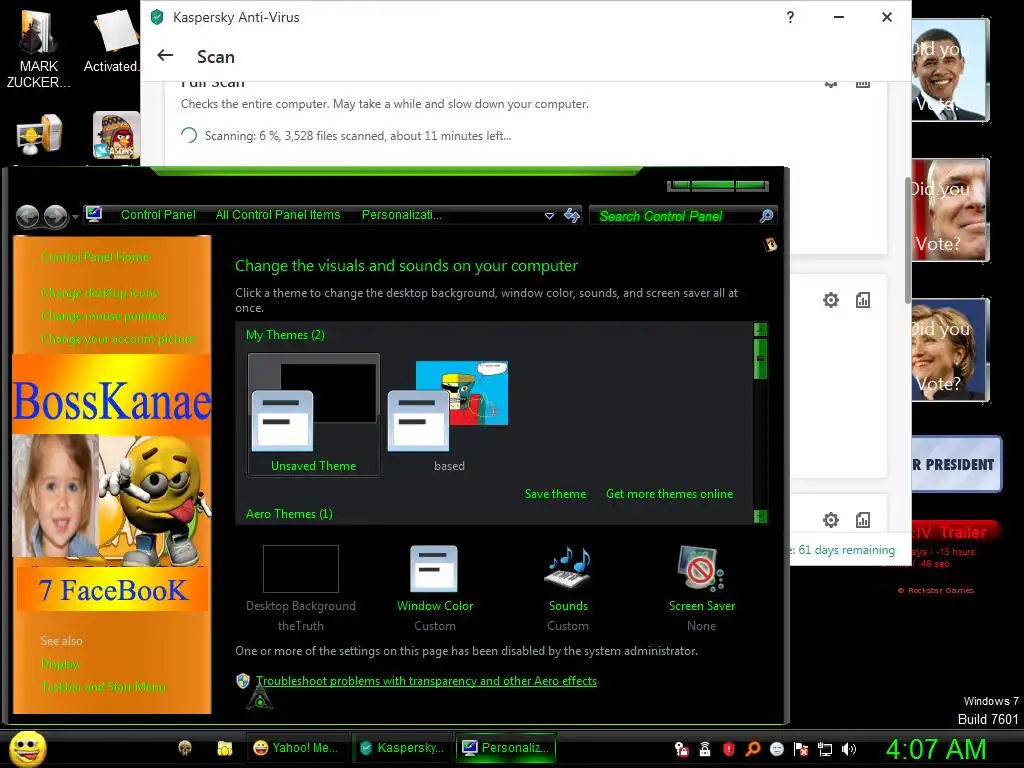This screenshot has width=1024, height=768.
Task: Click Change desktop icons link
Action: pos(100,293)
